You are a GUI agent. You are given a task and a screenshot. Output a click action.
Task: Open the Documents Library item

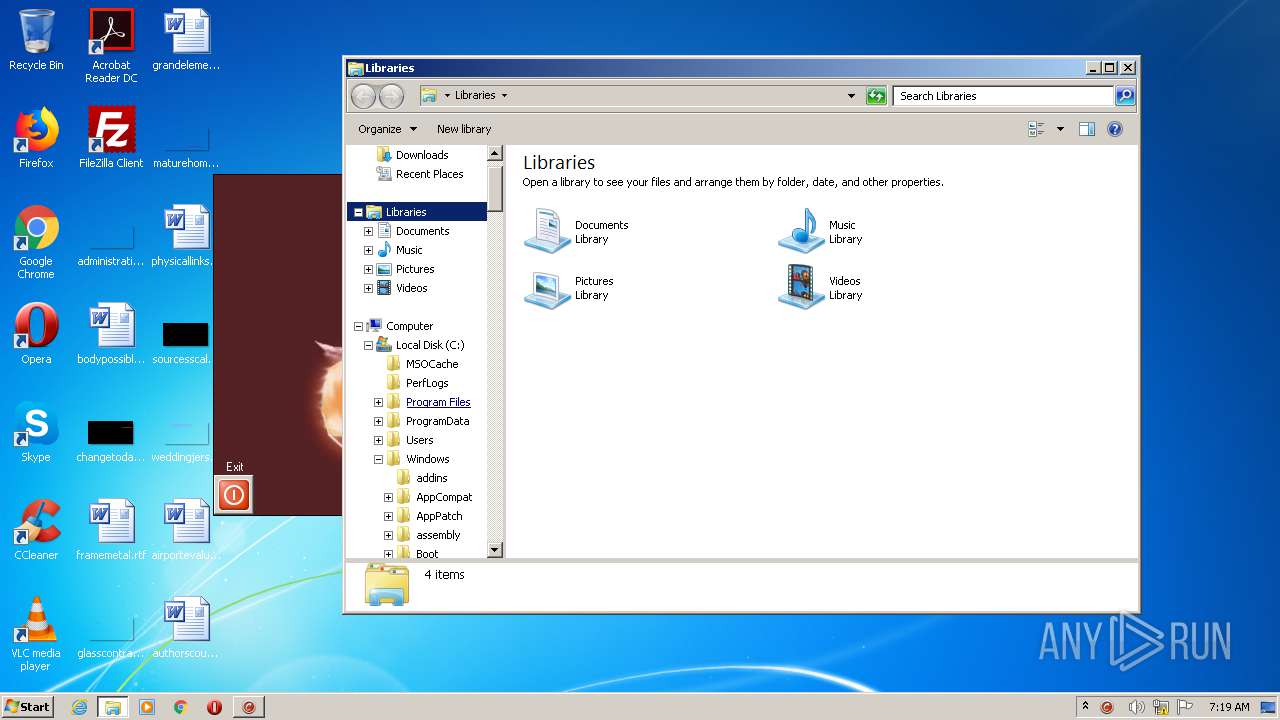[577, 232]
